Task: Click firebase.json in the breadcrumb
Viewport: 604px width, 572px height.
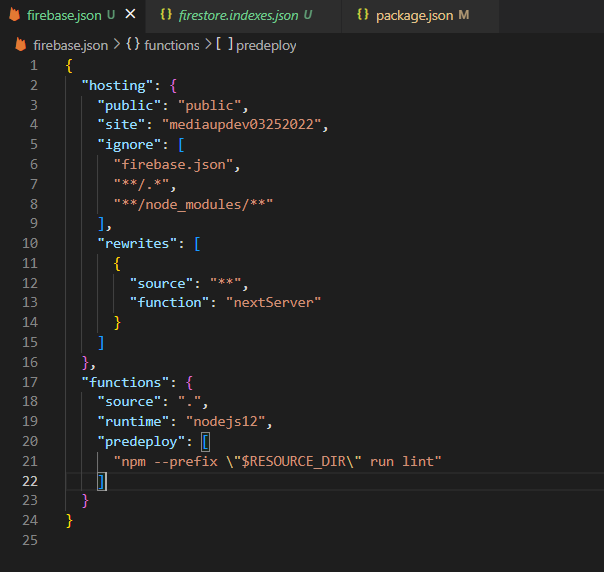Action: [70, 45]
